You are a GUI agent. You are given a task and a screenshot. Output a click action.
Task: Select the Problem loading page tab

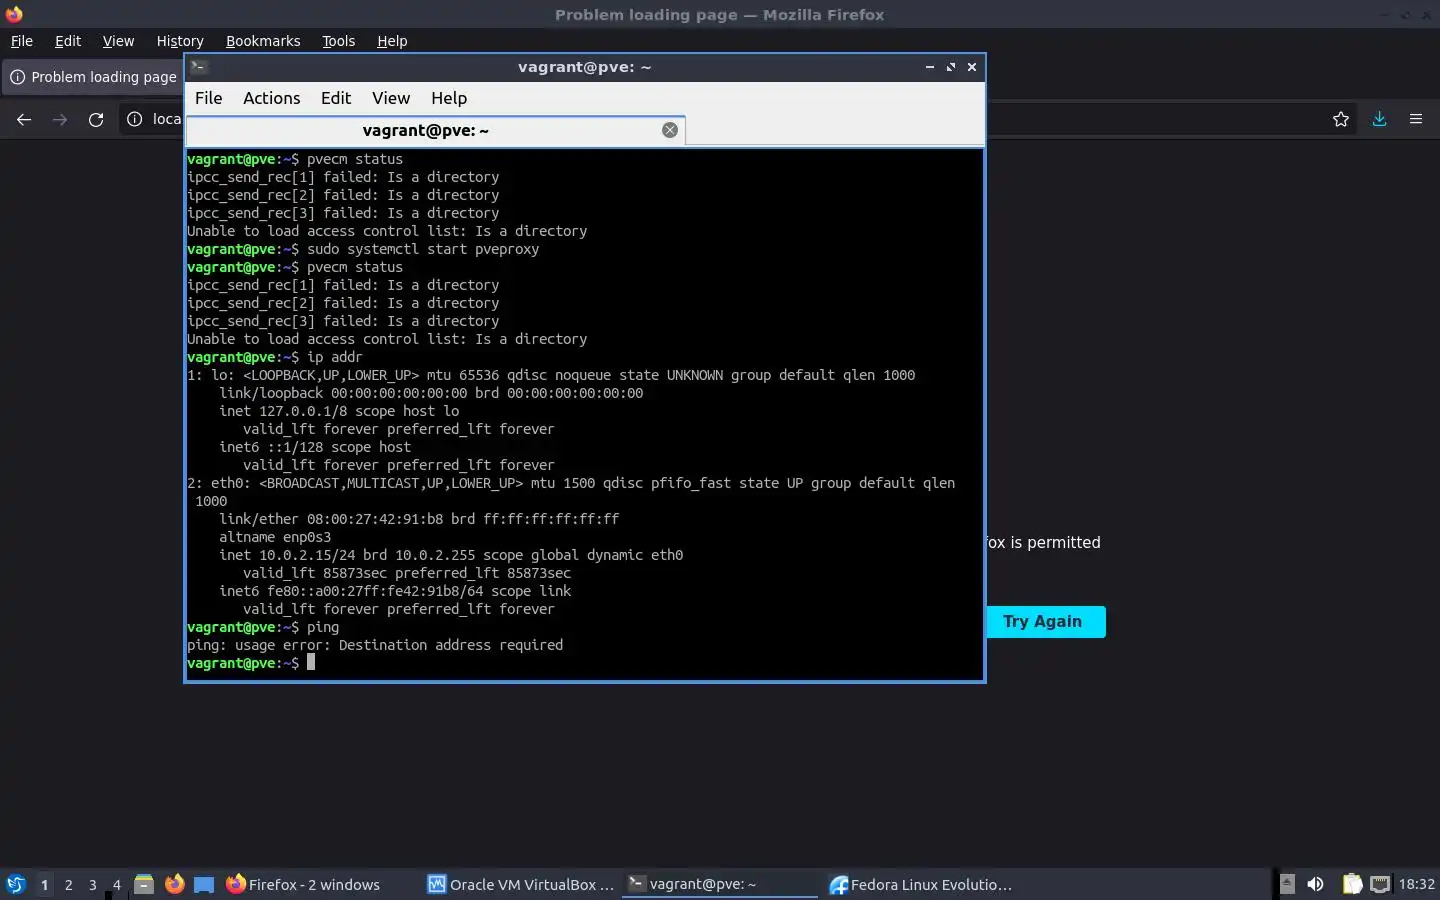pyautogui.click(x=94, y=77)
